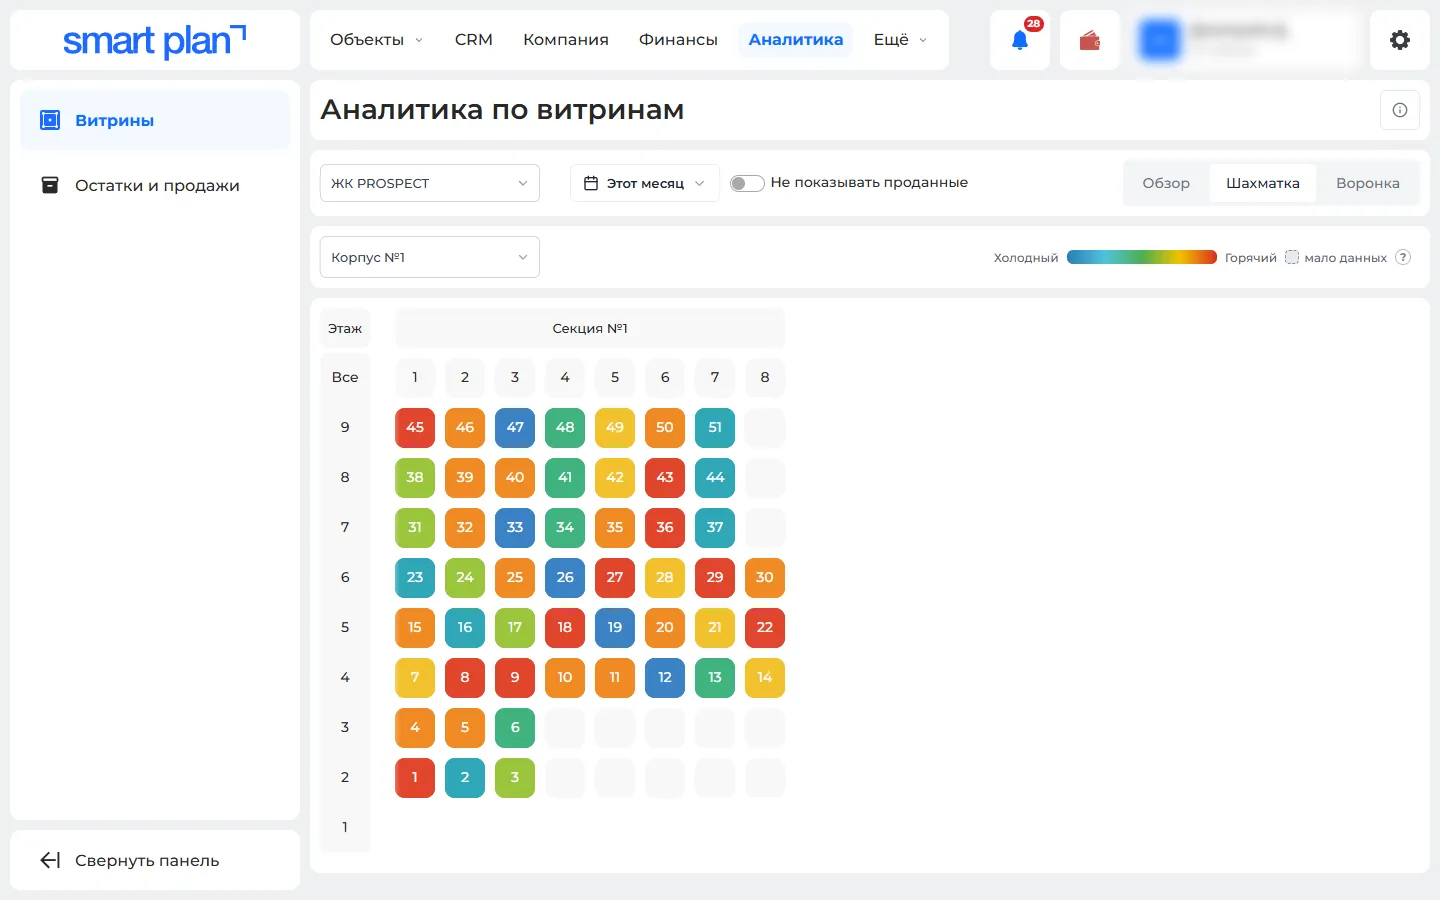Select red apartment cell 1

[x=415, y=777]
